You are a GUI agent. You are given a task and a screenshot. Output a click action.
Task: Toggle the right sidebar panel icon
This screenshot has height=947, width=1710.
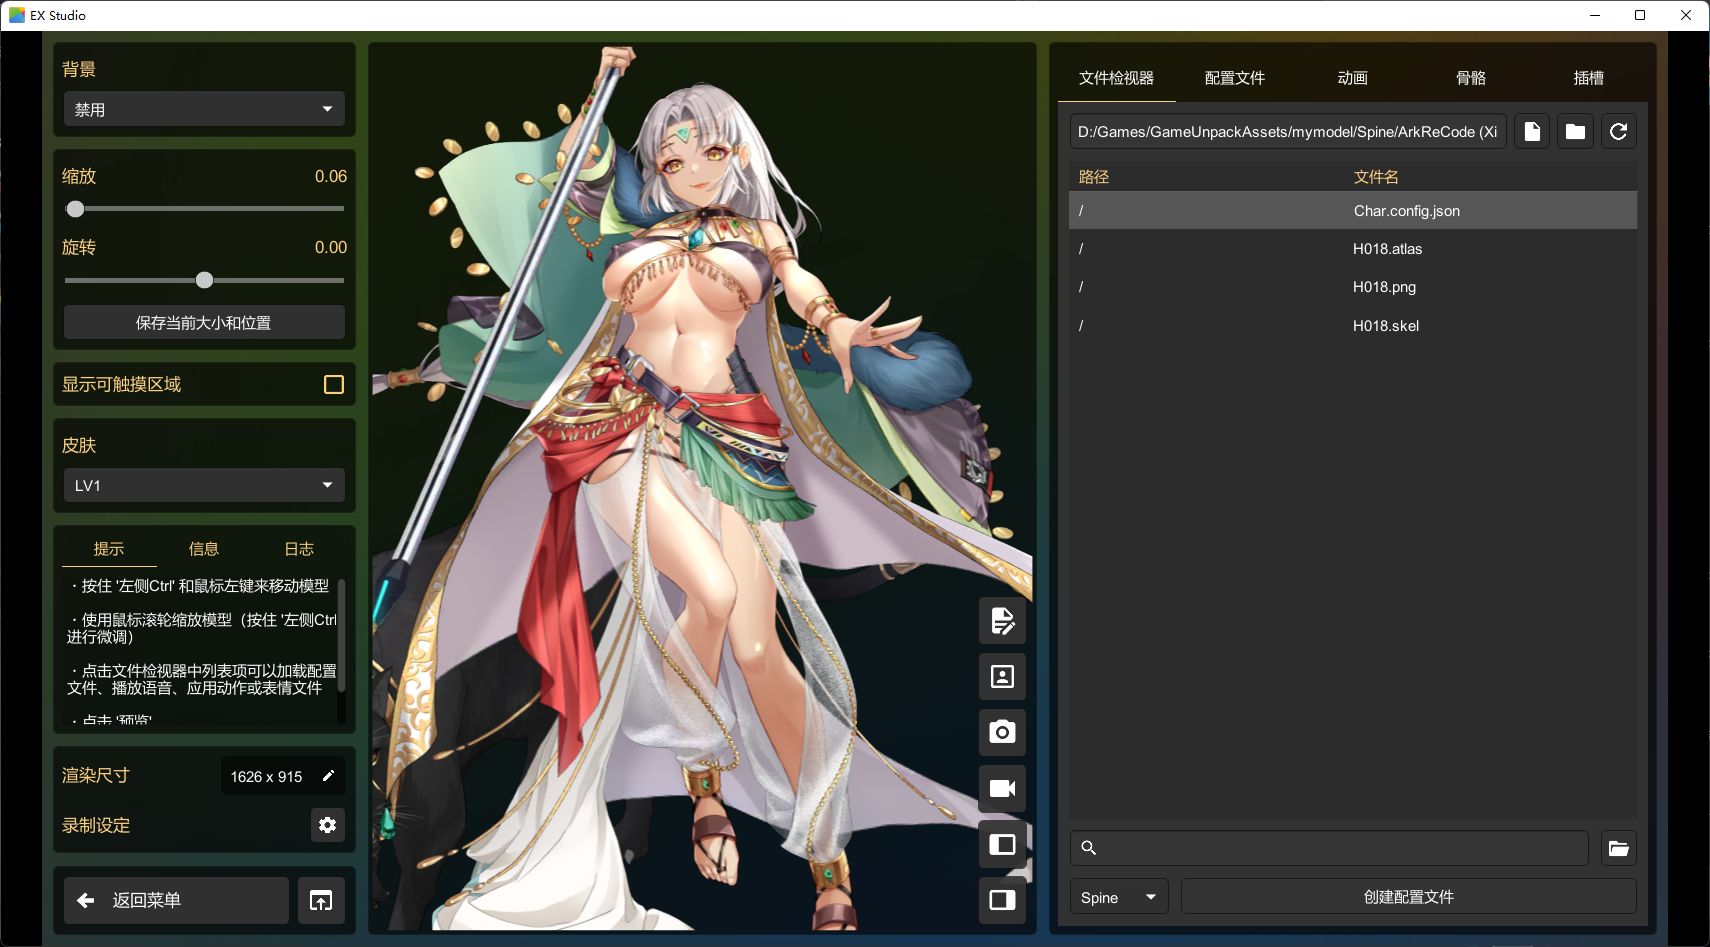click(x=1002, y=900)
